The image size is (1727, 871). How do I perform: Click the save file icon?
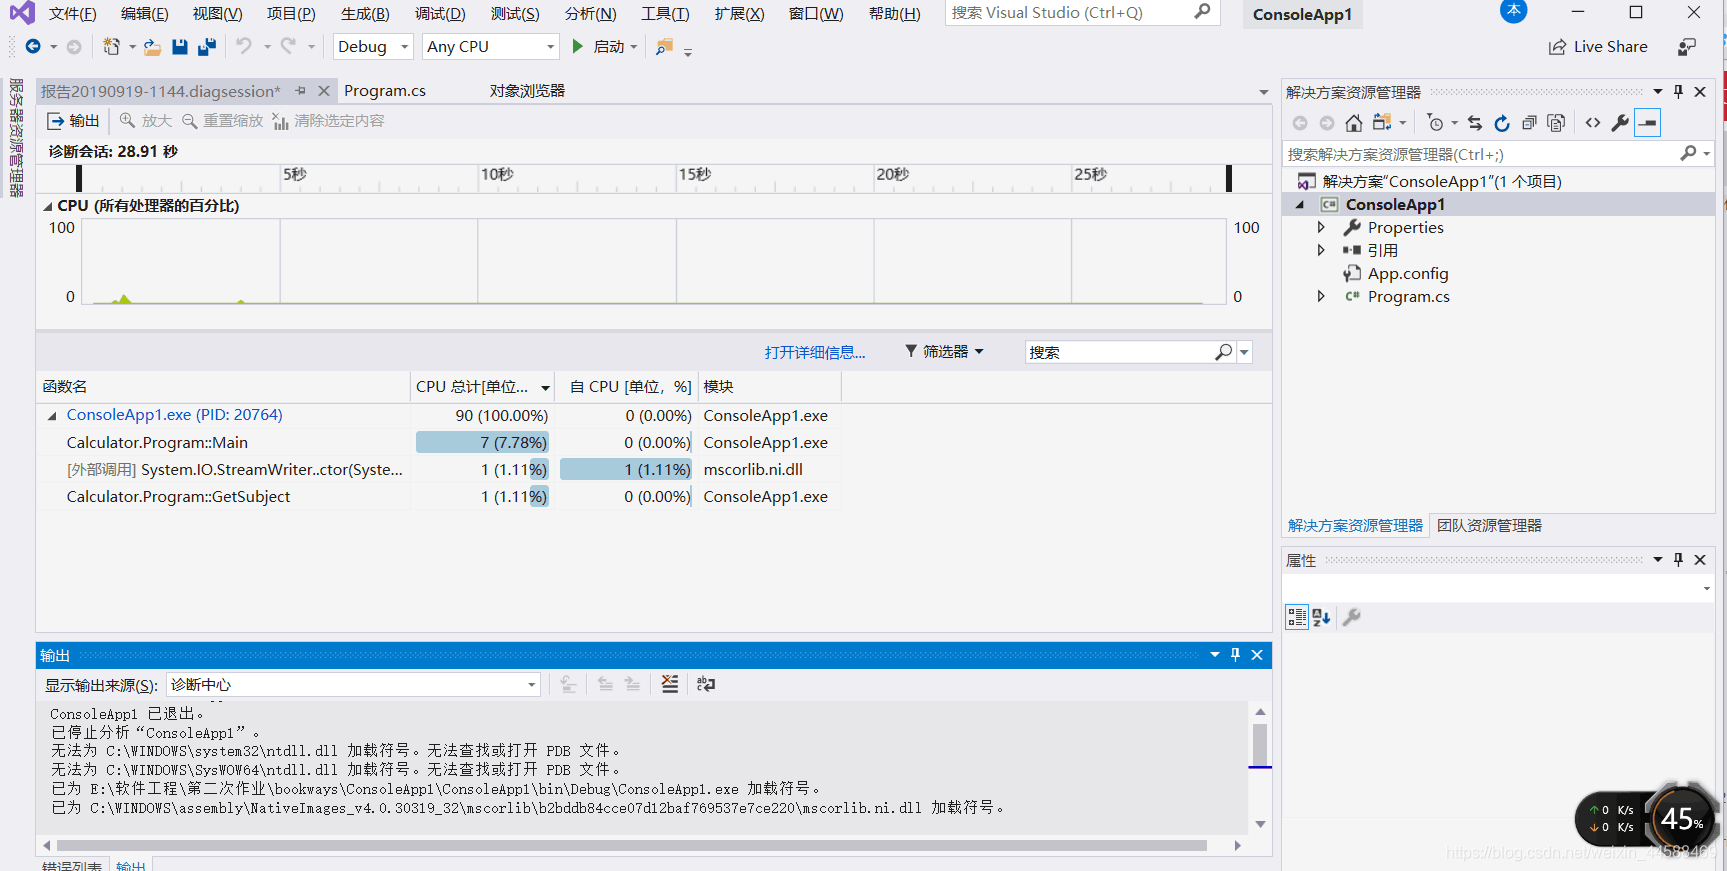[x=180, y=47]
